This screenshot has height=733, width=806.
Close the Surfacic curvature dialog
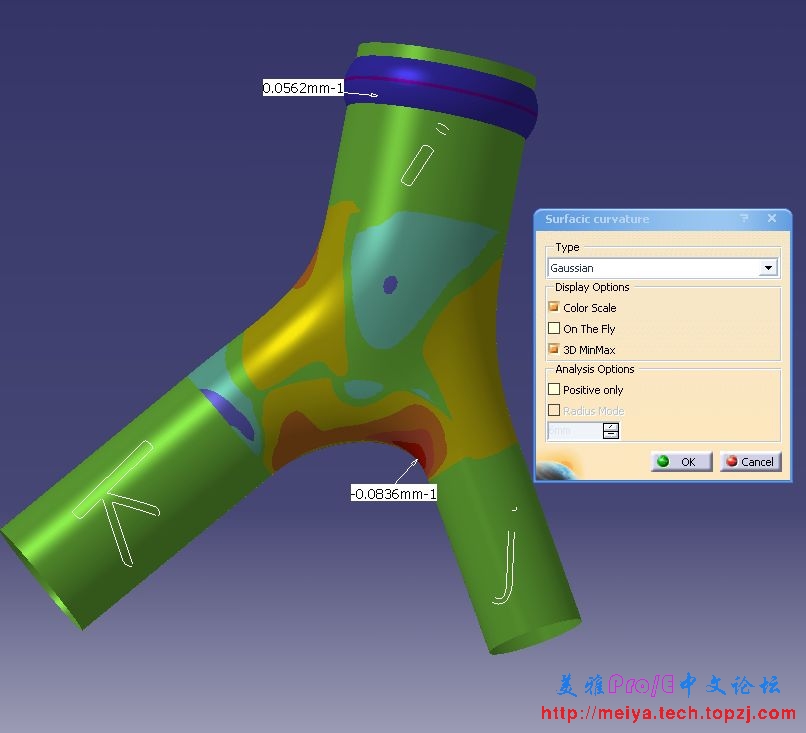[772, 219]
